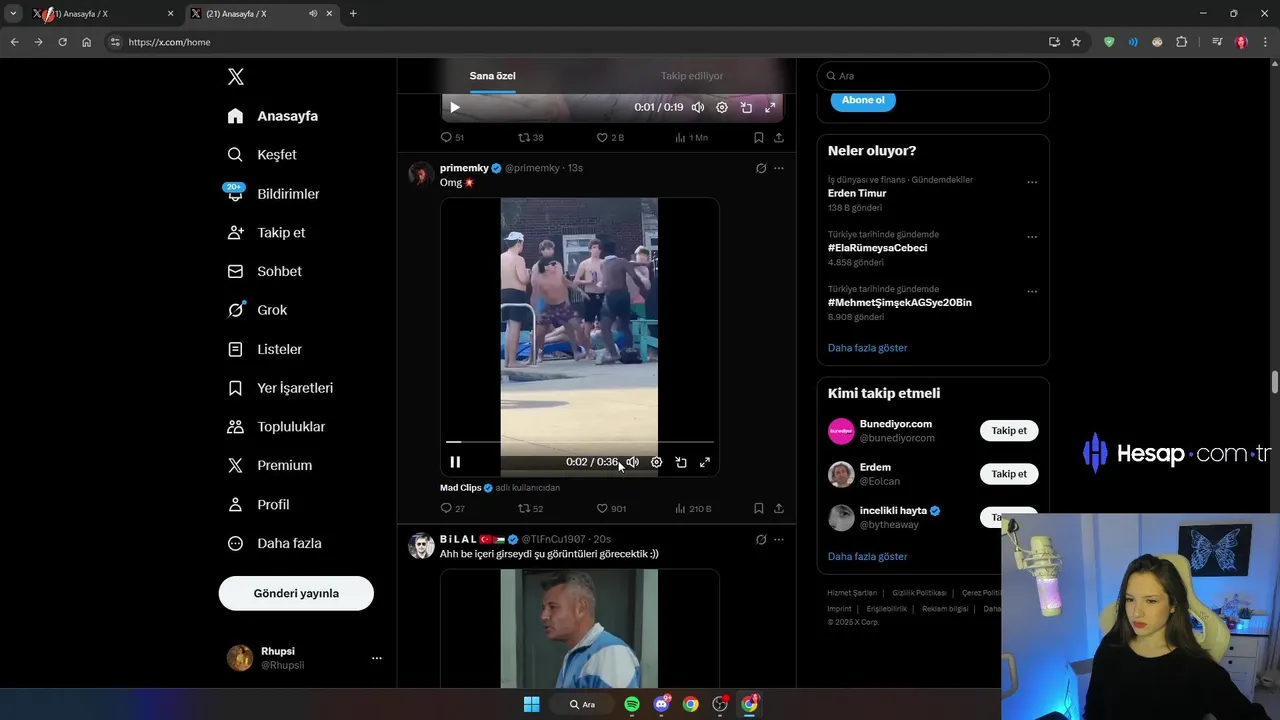Show more trends Daha fazla göster
The image size is (1280, 720).
click(x=868, y=348)
